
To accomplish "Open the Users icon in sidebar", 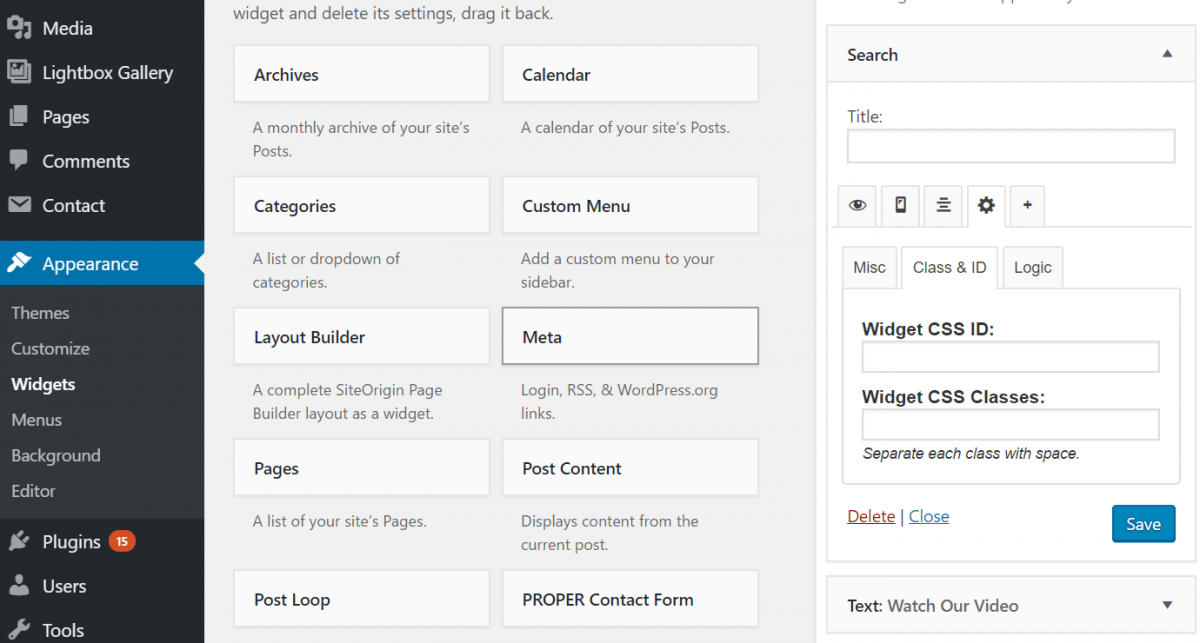I will (x=21, y=586).
